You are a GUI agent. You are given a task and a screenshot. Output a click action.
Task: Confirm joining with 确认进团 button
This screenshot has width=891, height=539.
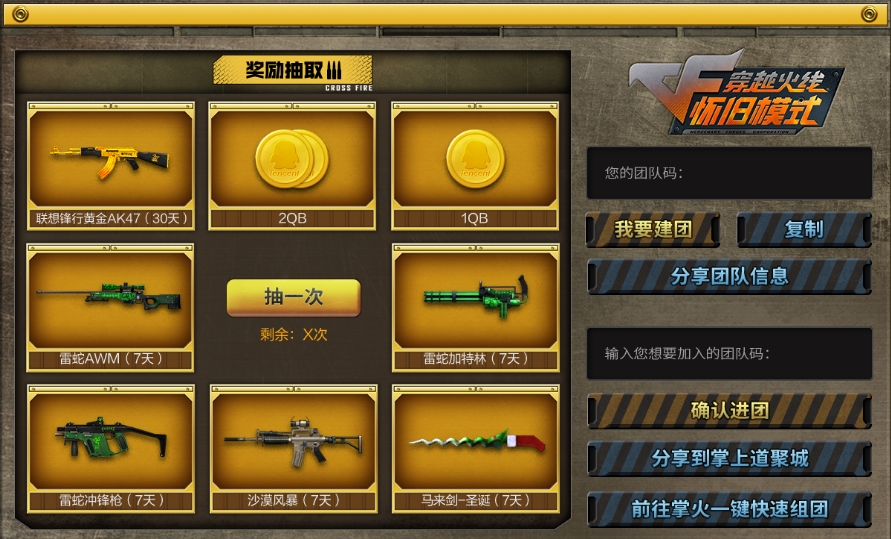(x=729, y=411)
